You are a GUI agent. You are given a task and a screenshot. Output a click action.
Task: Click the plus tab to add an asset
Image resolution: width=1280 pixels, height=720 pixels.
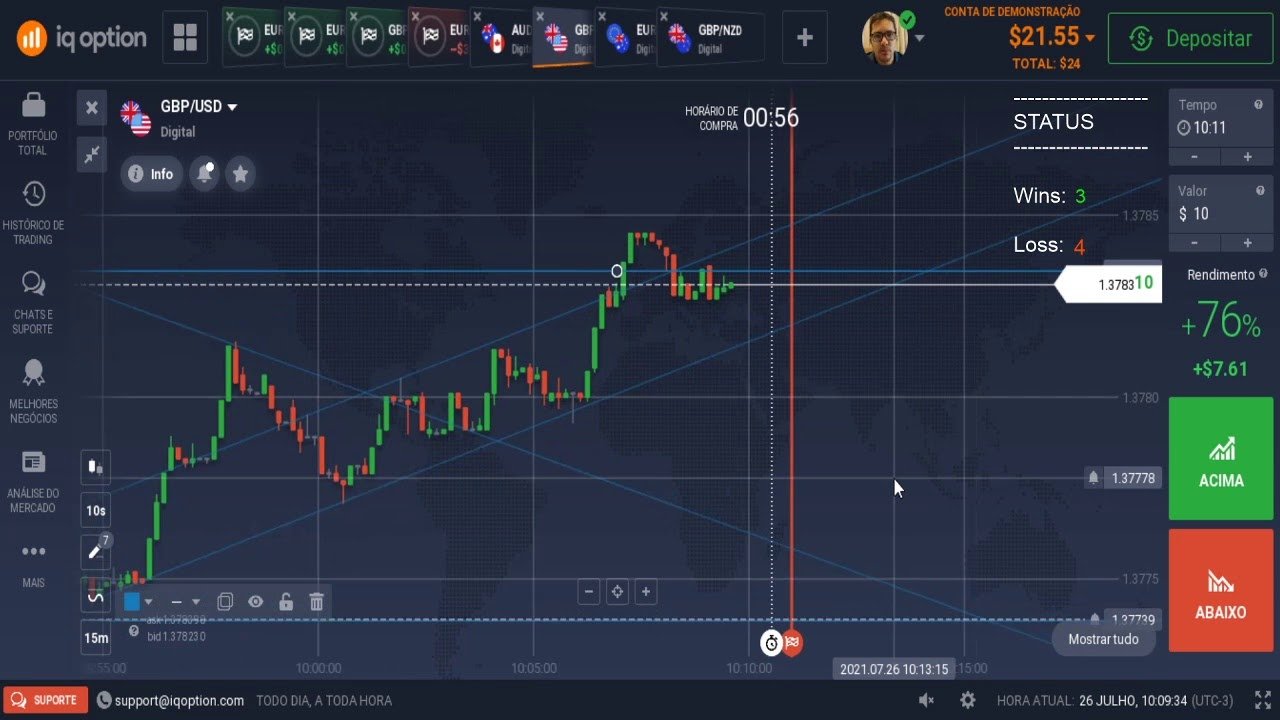pyautogui.click(x=804, y=38)
